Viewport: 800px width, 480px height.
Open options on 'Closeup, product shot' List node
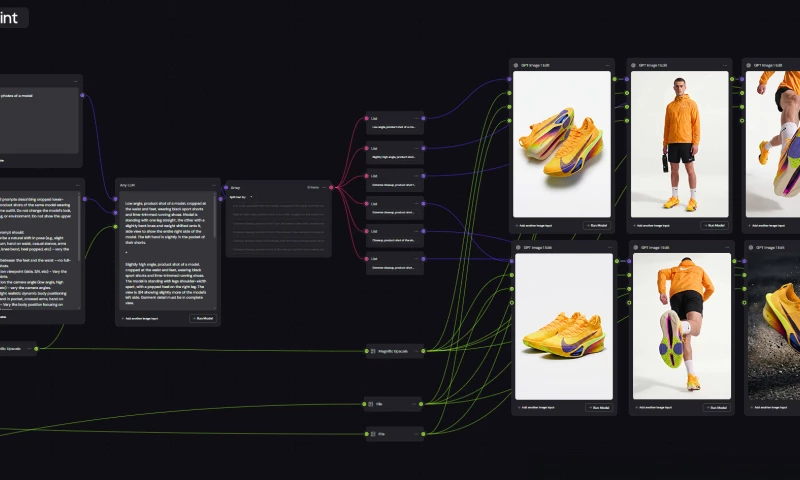[x=416, y=231]
